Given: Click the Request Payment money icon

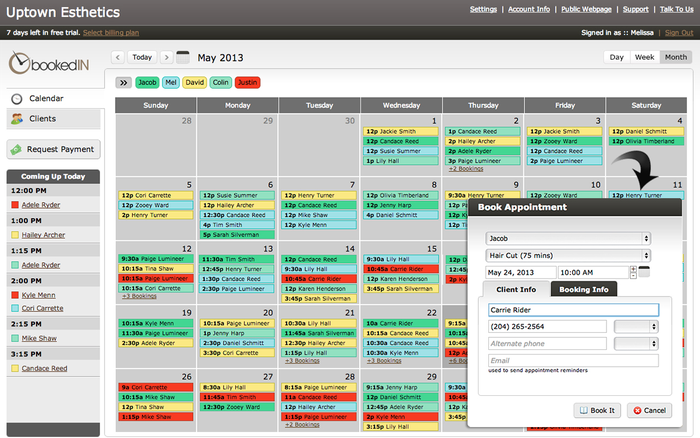Looking at the screenshot, I should [x=15, y=149].
